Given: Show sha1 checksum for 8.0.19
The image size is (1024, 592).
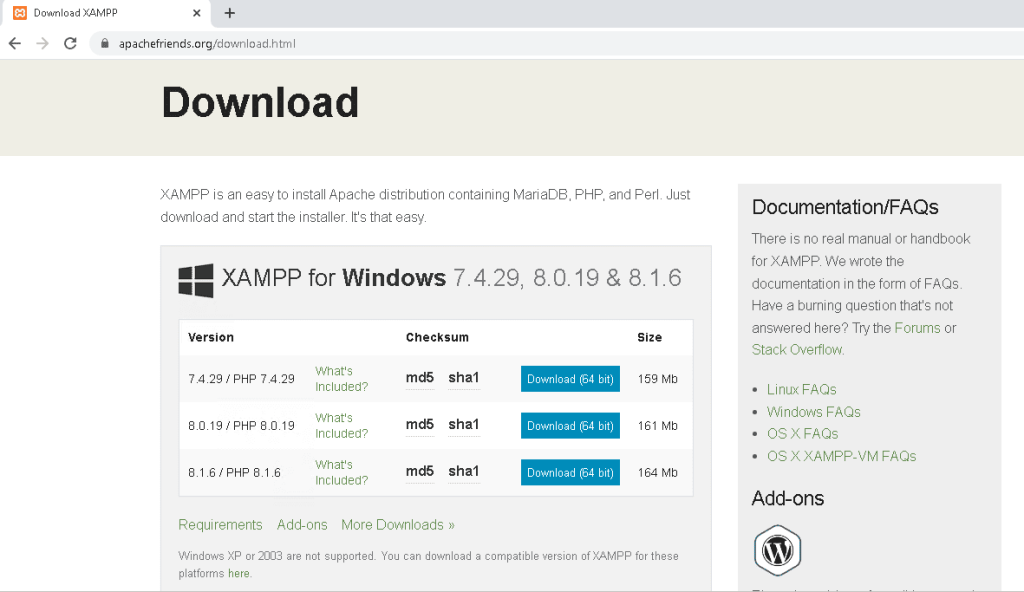Looking at the screenshot, I should coord(464,425).
